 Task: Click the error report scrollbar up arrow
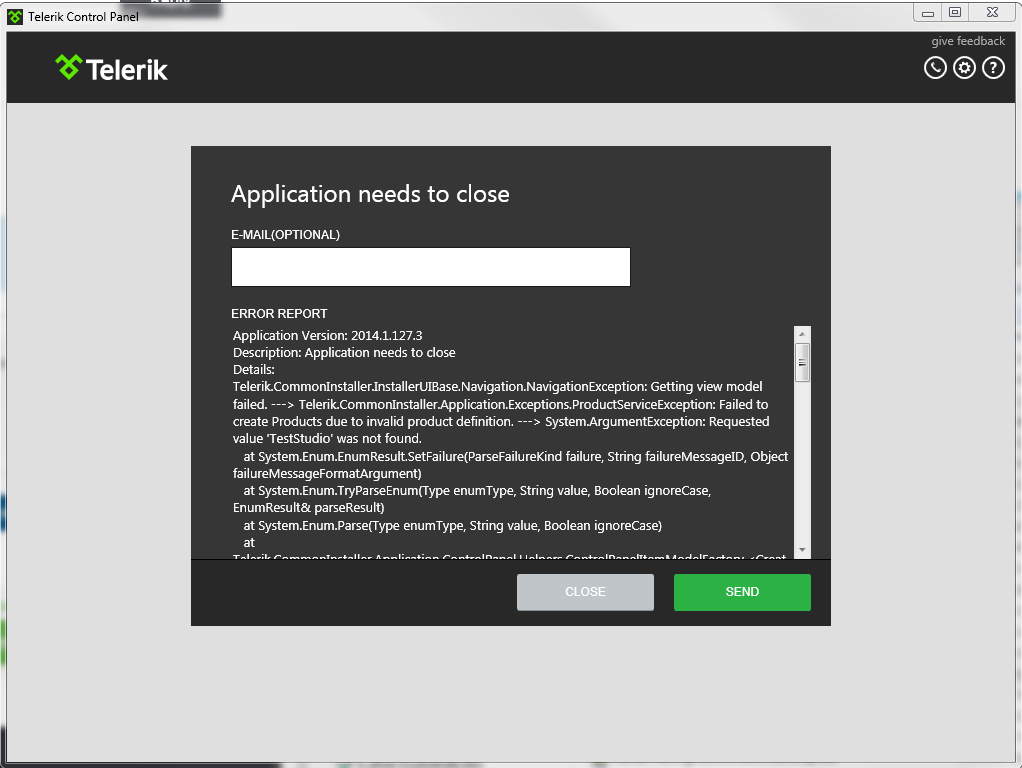tap(802, 334)
